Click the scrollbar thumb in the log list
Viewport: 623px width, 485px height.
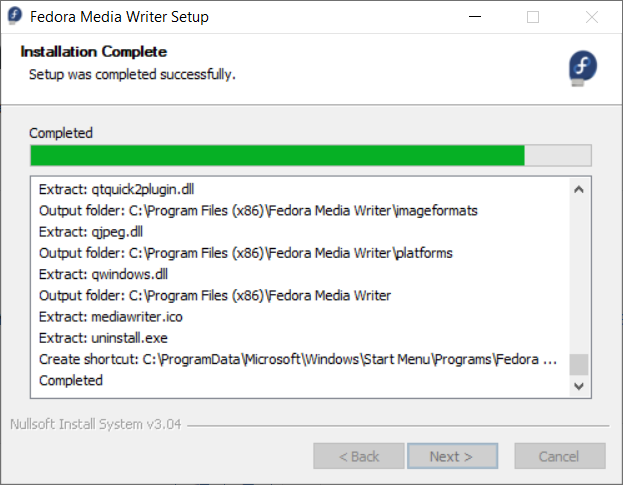pyautogui.click(x=579, y=364)
